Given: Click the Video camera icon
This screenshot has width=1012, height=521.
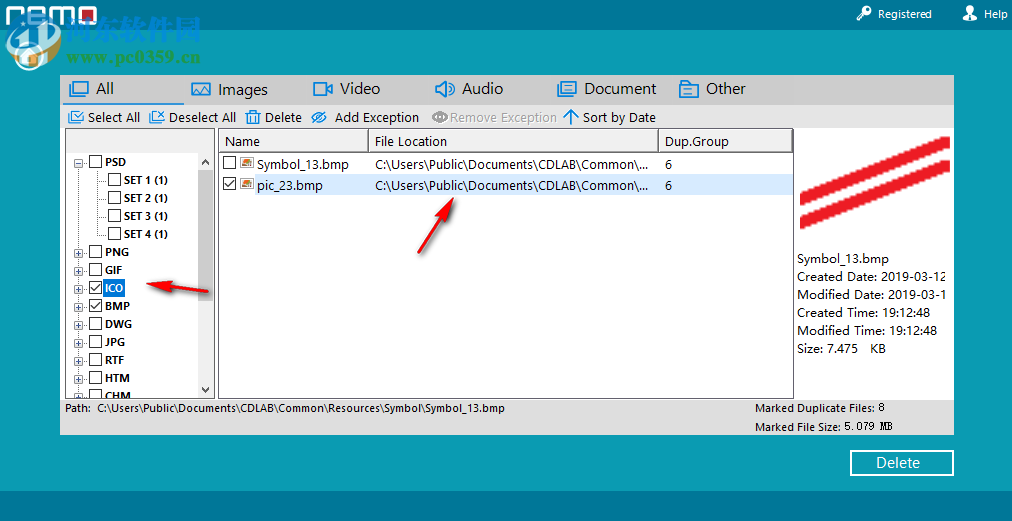Looking at the screenshot, I should point(323,88).
